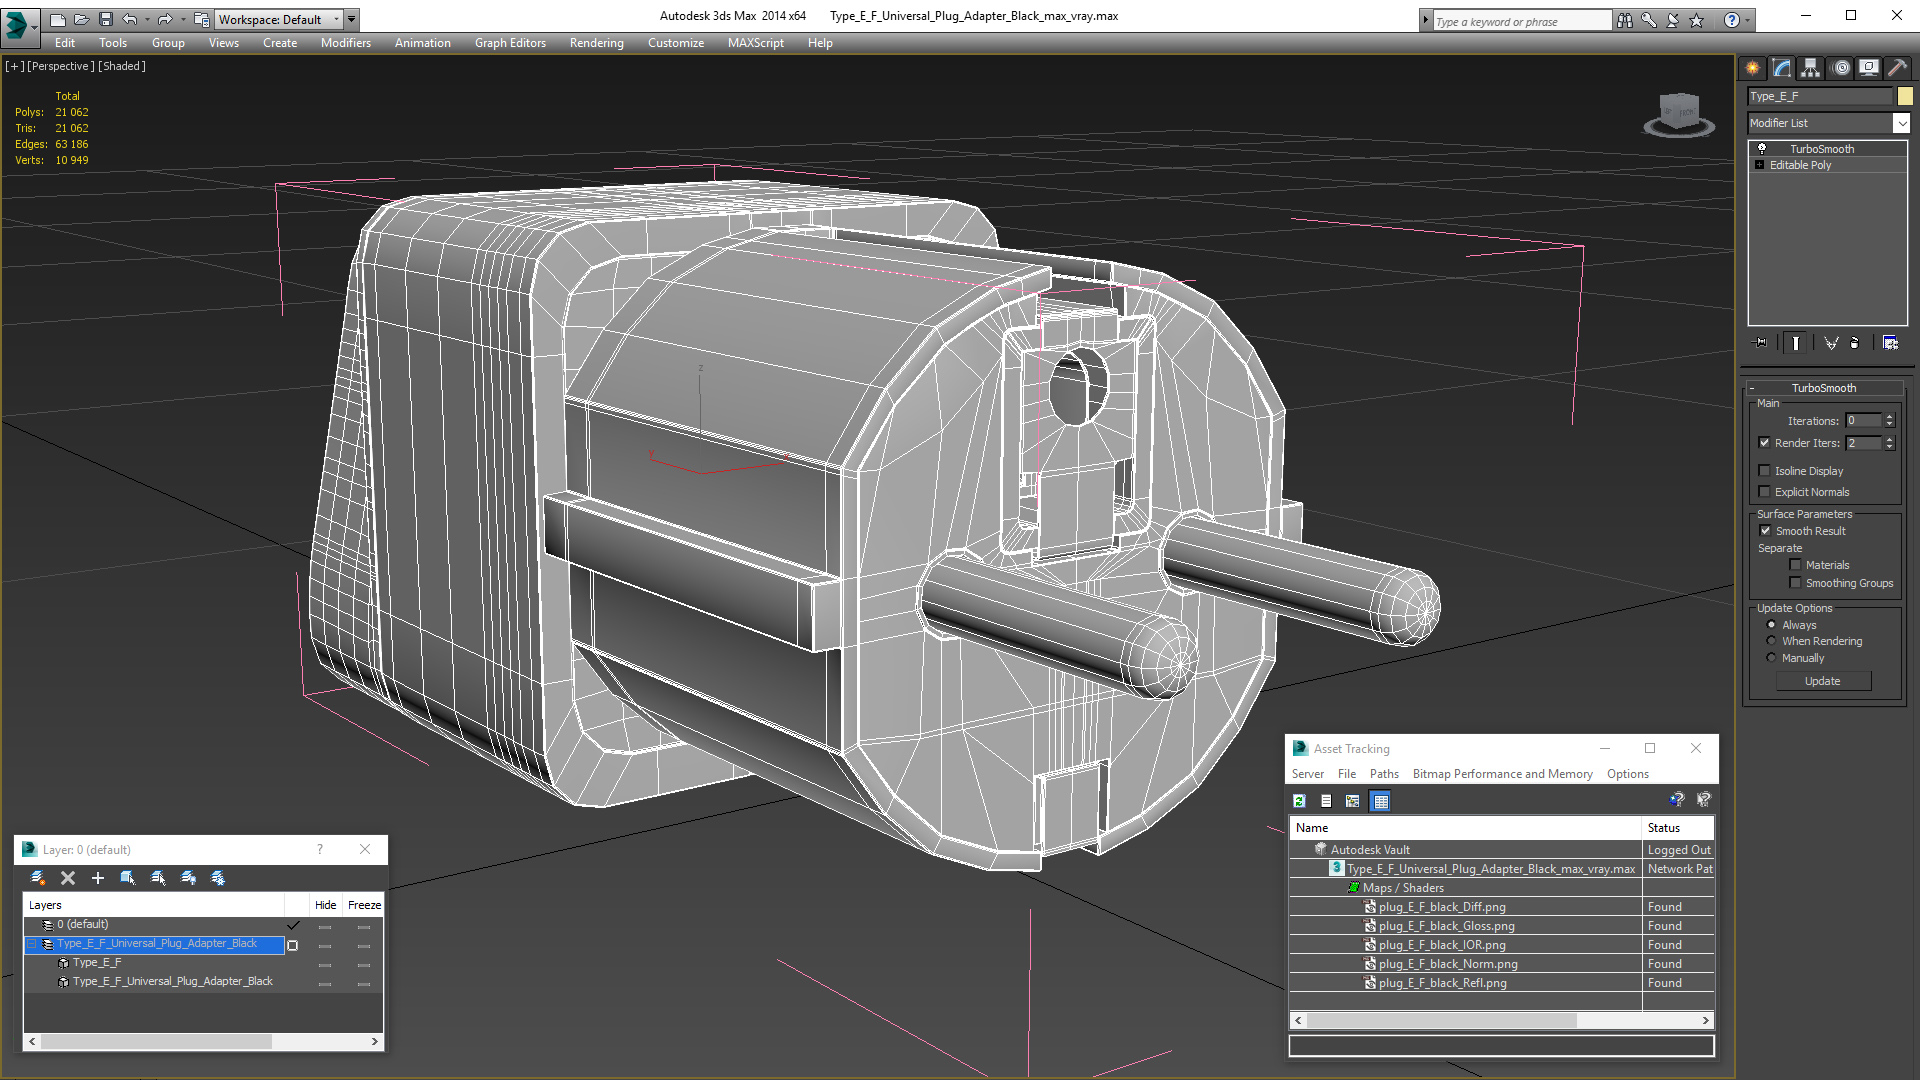Open the Modifier List dropdown
The width and height of the screenshot is (1920, 1080).
[1901, 123]
